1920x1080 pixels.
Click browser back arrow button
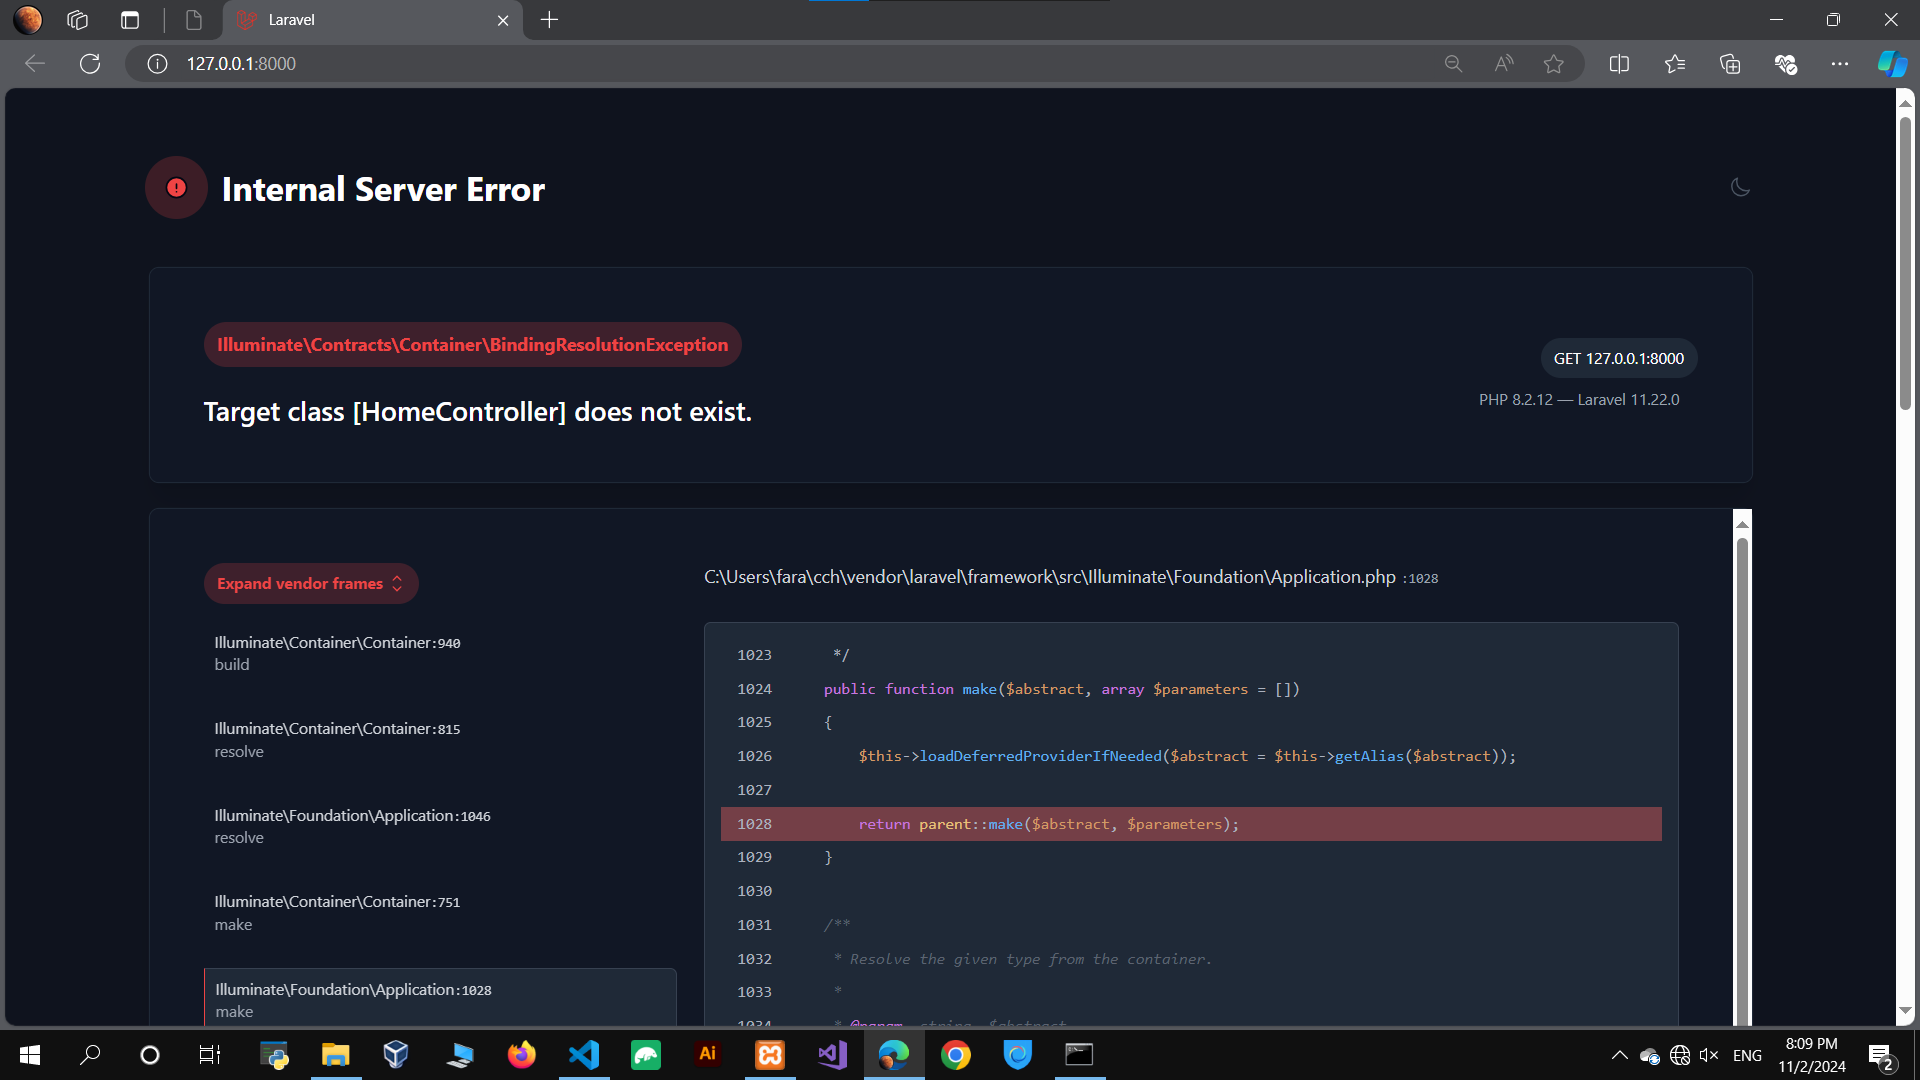35,63
